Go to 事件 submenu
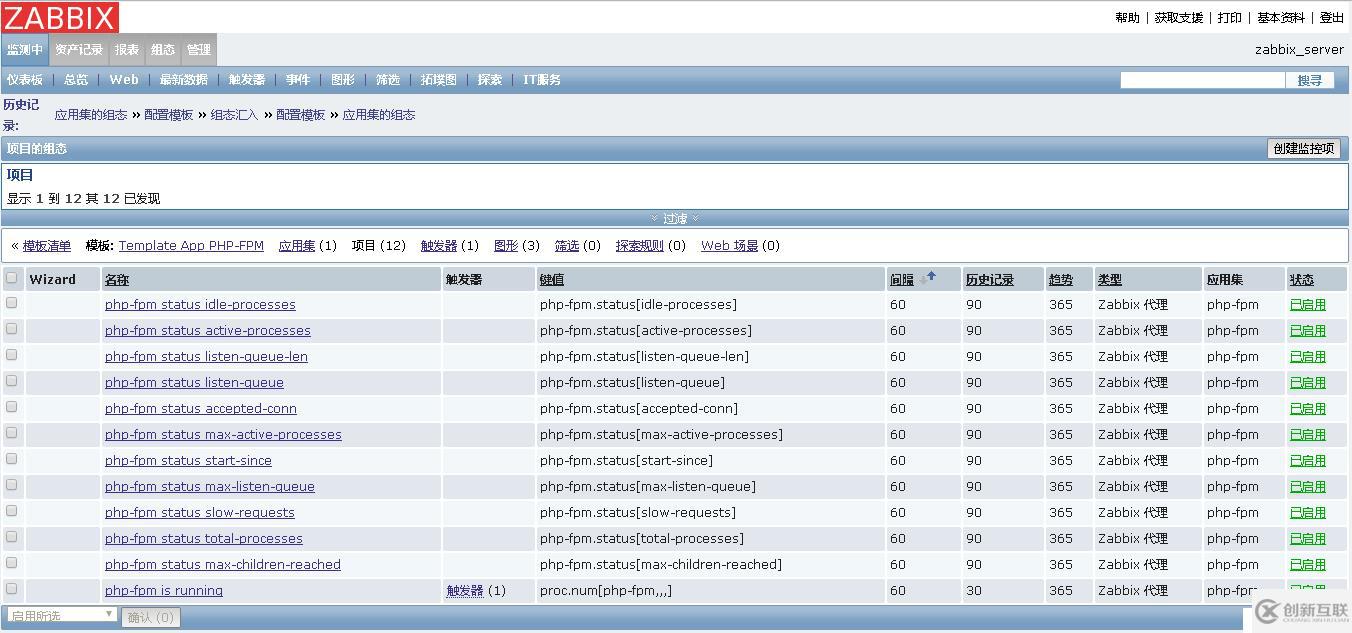 [x=298, y=80]
